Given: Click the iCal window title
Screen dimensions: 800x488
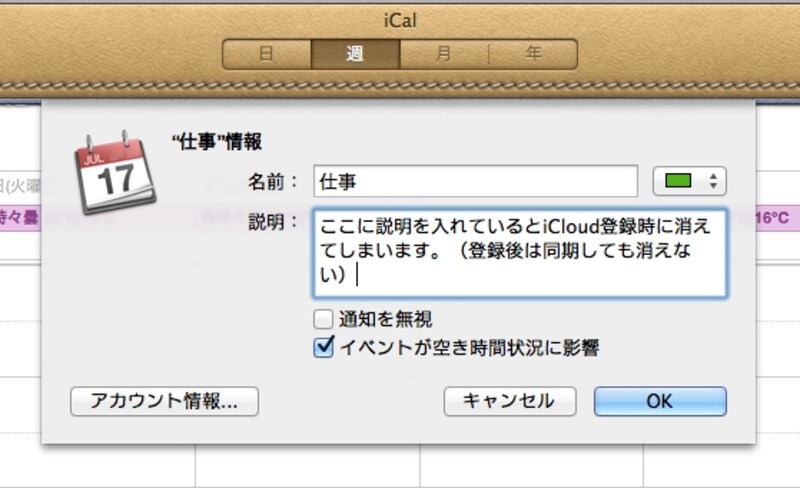Looking at the screenshot, I should tap(400, 21).
